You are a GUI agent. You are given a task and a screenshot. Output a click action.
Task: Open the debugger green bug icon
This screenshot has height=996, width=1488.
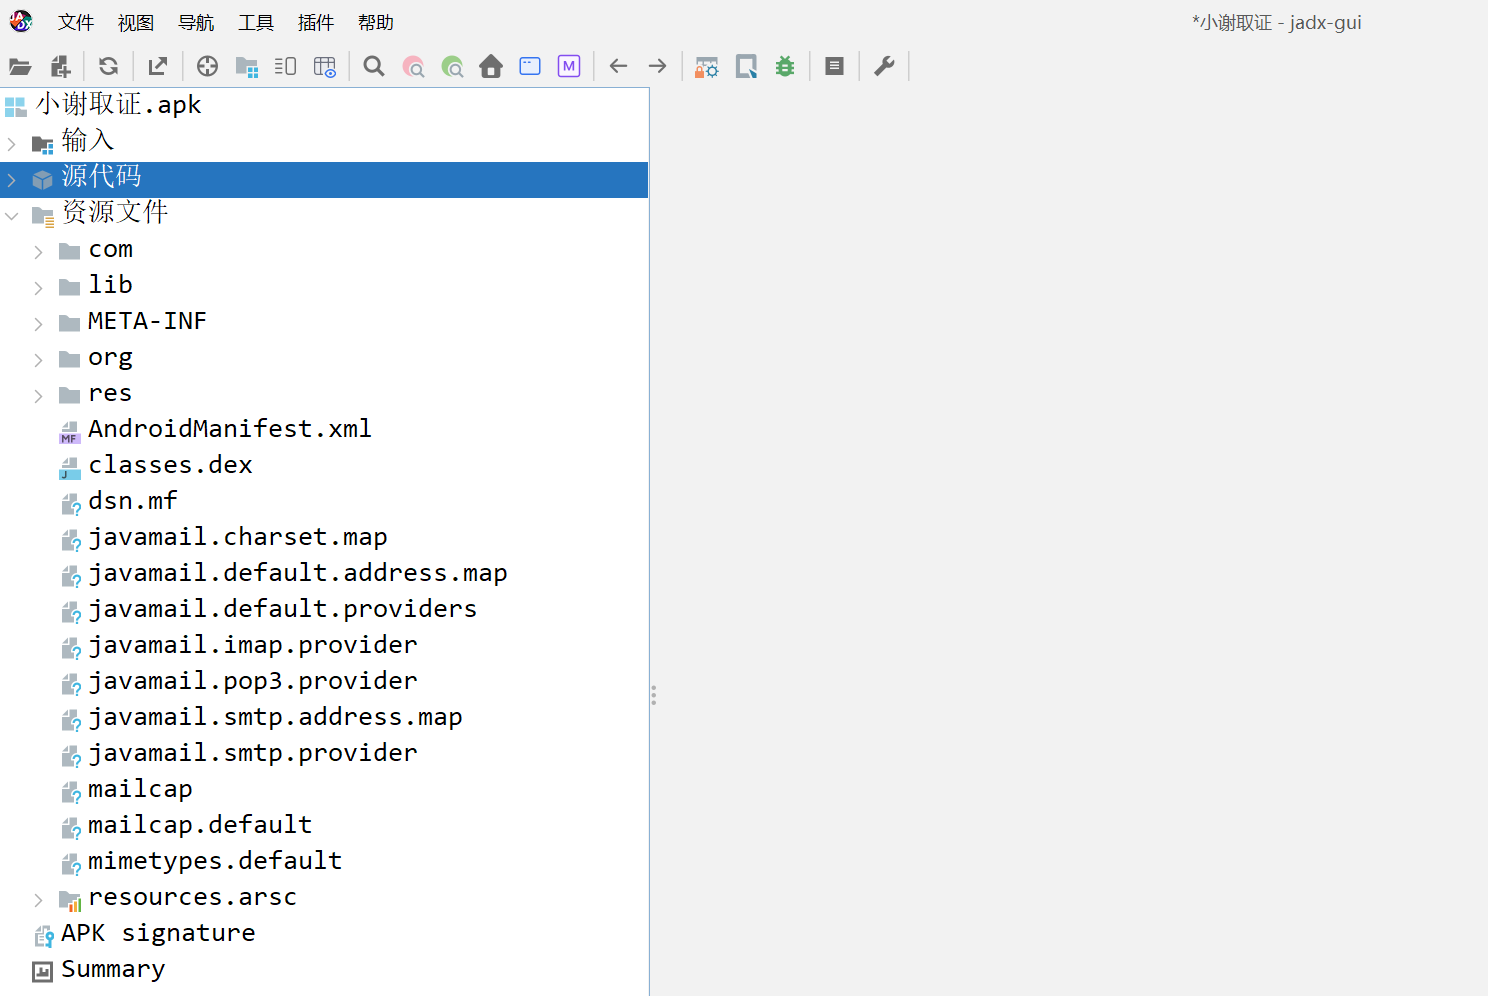(x=785, y=67)
